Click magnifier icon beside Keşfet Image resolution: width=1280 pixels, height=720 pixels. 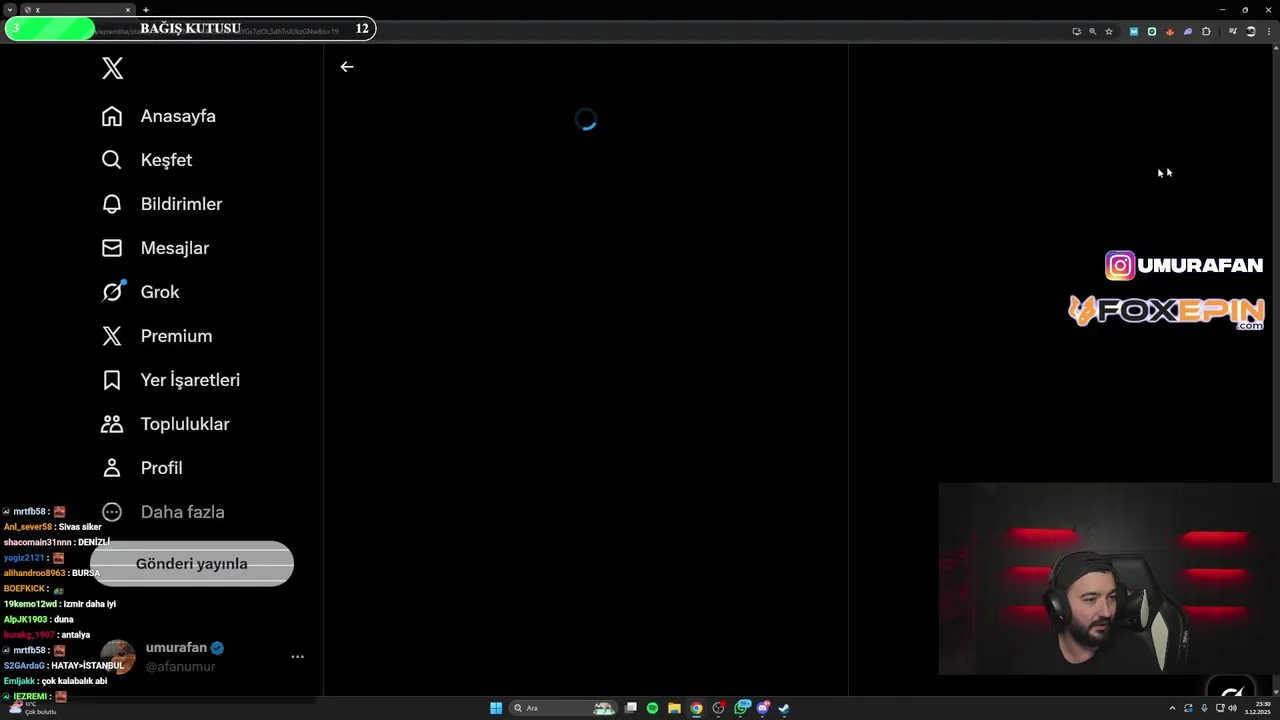pos(112,160)
